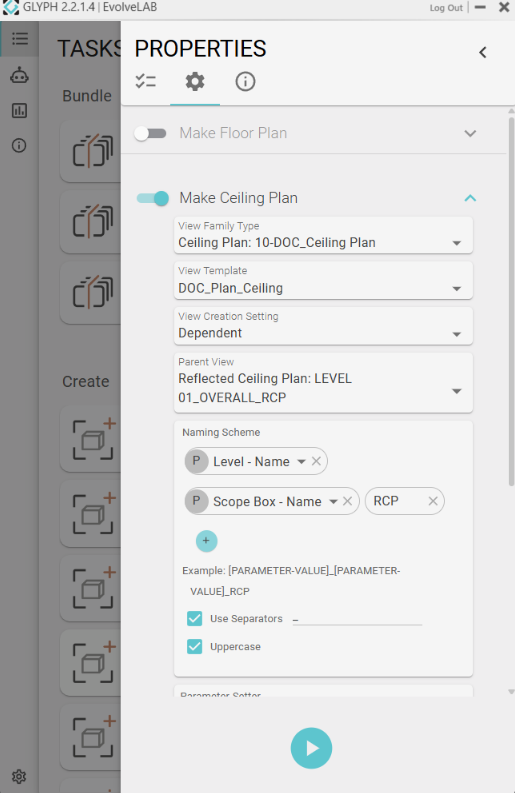Remove the RCP text chip
This screenshot has width=515, height=793.
[x=433, y=501]
